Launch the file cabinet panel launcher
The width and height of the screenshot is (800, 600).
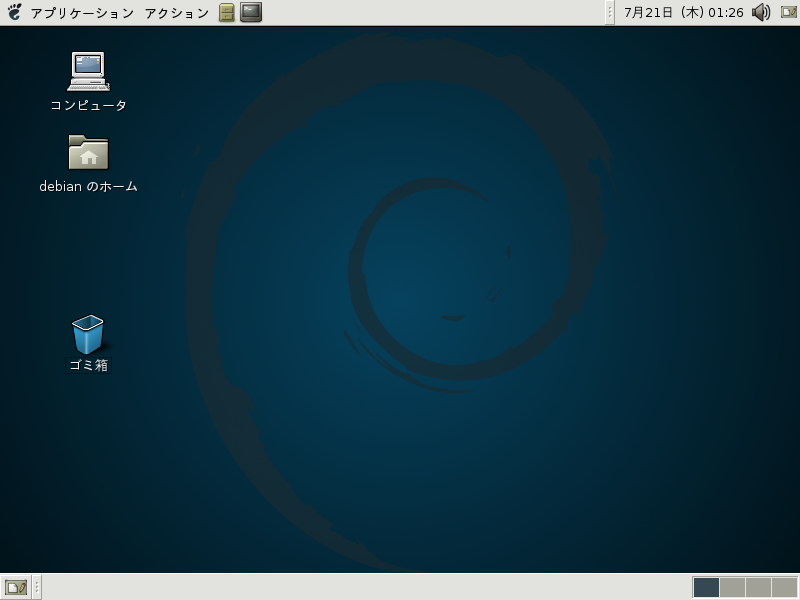[x=227, y=13]
